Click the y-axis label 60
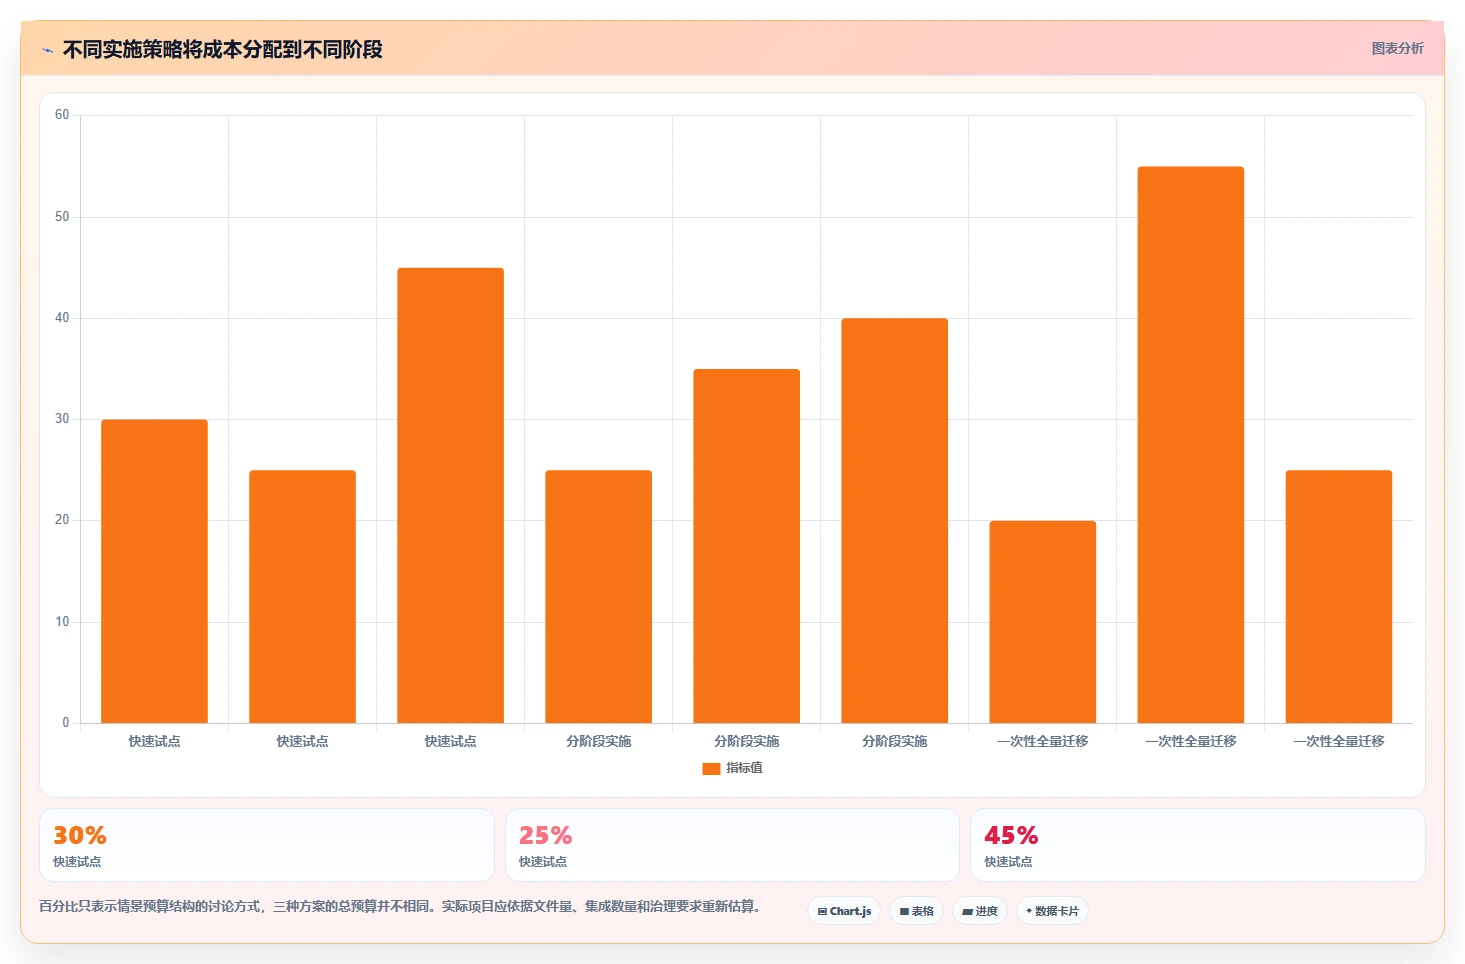Viewport: 1465px width, 964px height. pos(62,115)
